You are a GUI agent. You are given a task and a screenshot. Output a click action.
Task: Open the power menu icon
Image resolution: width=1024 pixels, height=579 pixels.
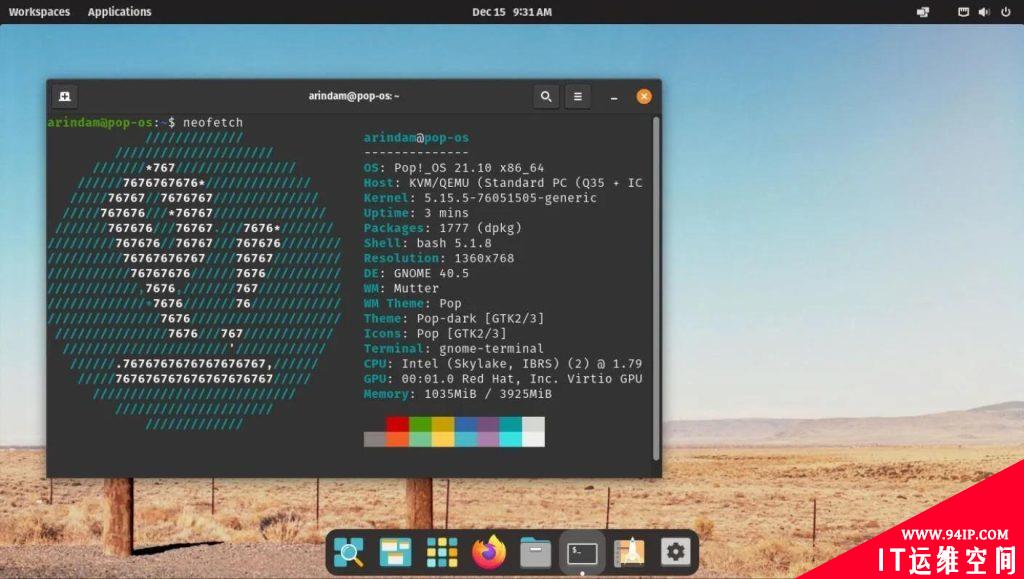pos(1006,12)
